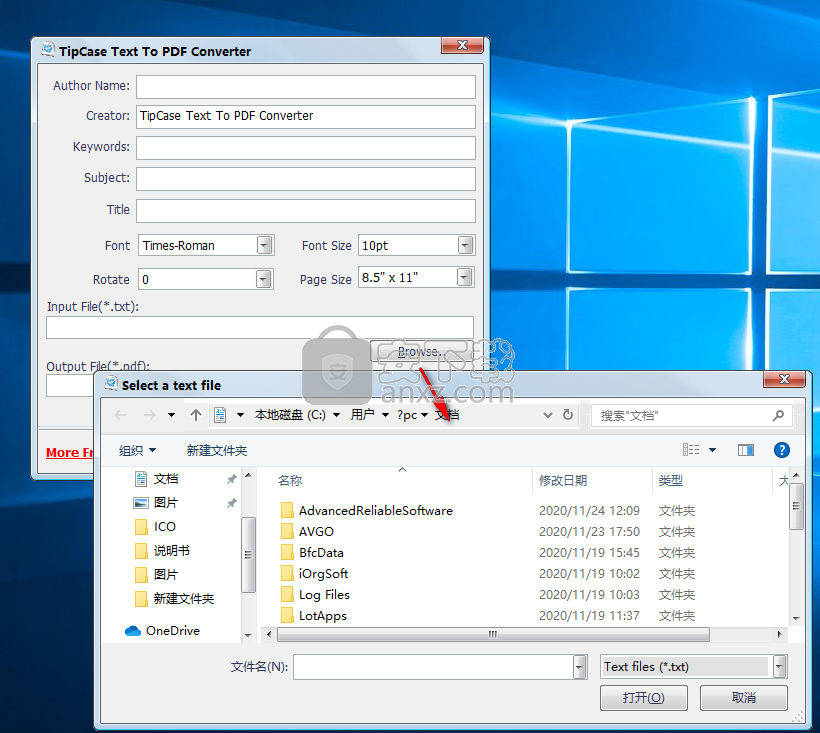820x733 pixels.
Task: Click the Subject field
Action: pyautogui.click(x=306, y=179)
